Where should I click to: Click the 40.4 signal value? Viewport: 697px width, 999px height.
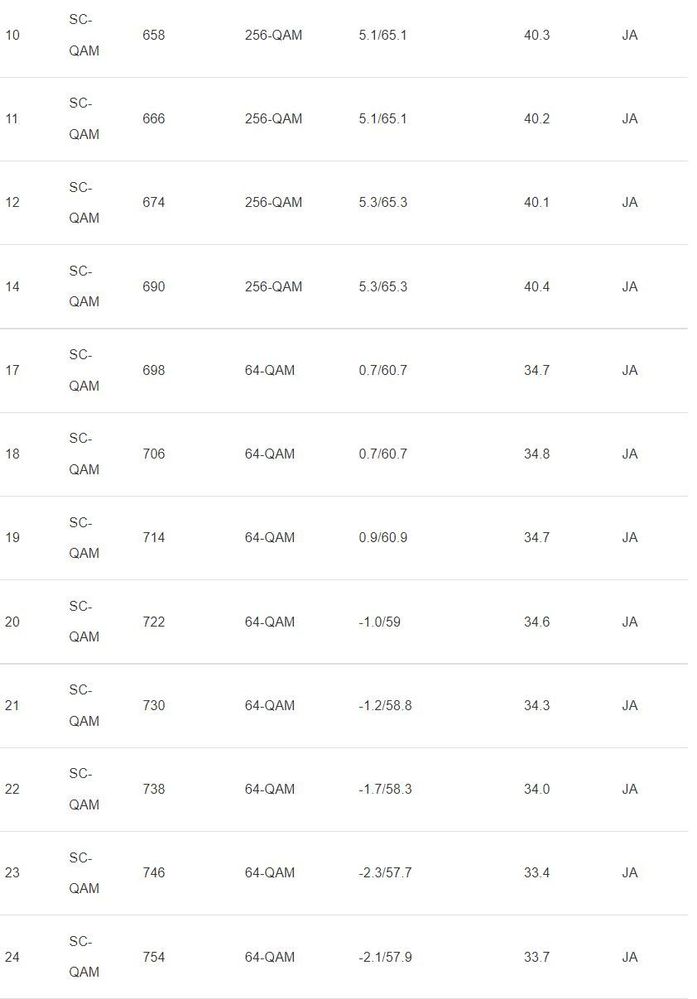537,287
